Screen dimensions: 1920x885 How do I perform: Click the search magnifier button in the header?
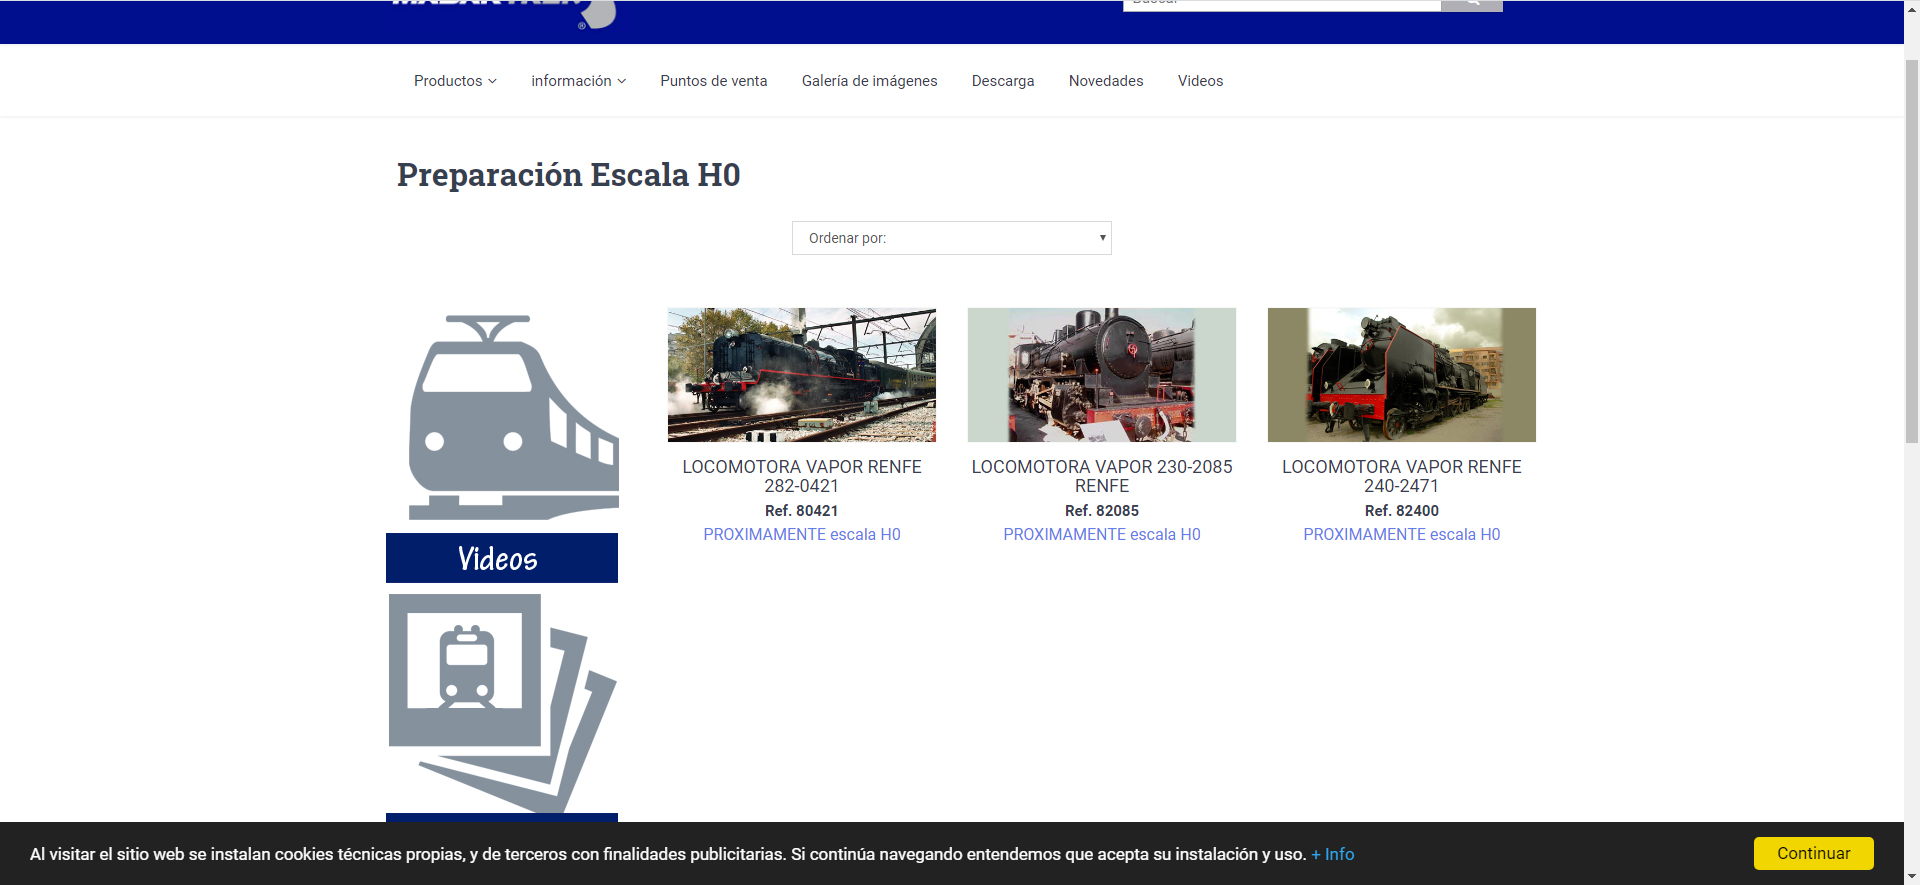pyautogui.click(x=1472, y=5)
